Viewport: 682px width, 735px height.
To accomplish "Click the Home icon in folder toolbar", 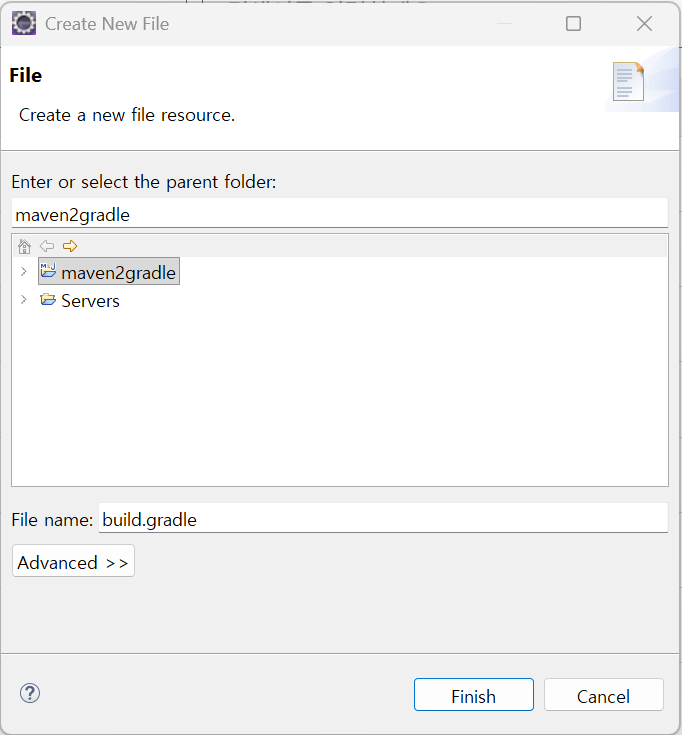I will [25, 246].
